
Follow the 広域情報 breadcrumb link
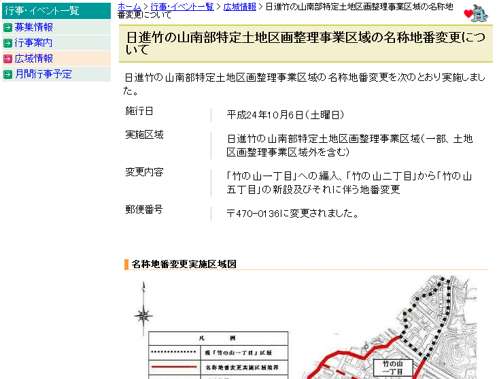point(240,6)
